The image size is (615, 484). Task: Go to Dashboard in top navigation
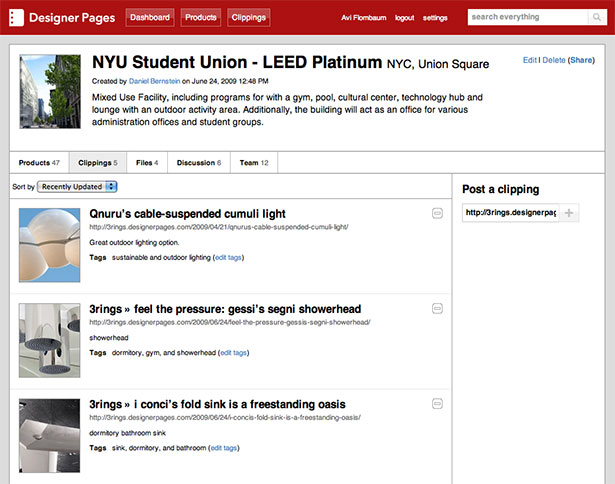(x=150, y=18)
